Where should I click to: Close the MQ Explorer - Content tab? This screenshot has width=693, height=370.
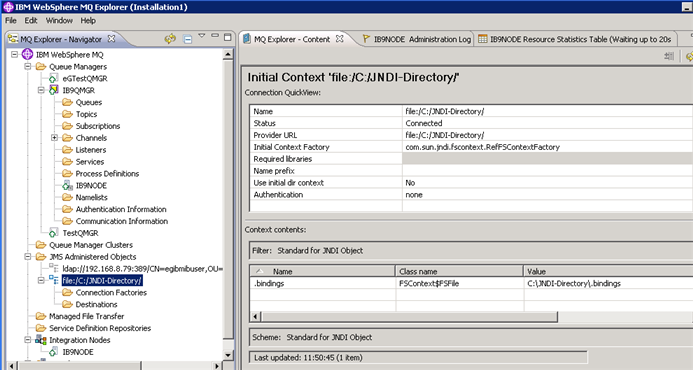[x=339, y=39]
